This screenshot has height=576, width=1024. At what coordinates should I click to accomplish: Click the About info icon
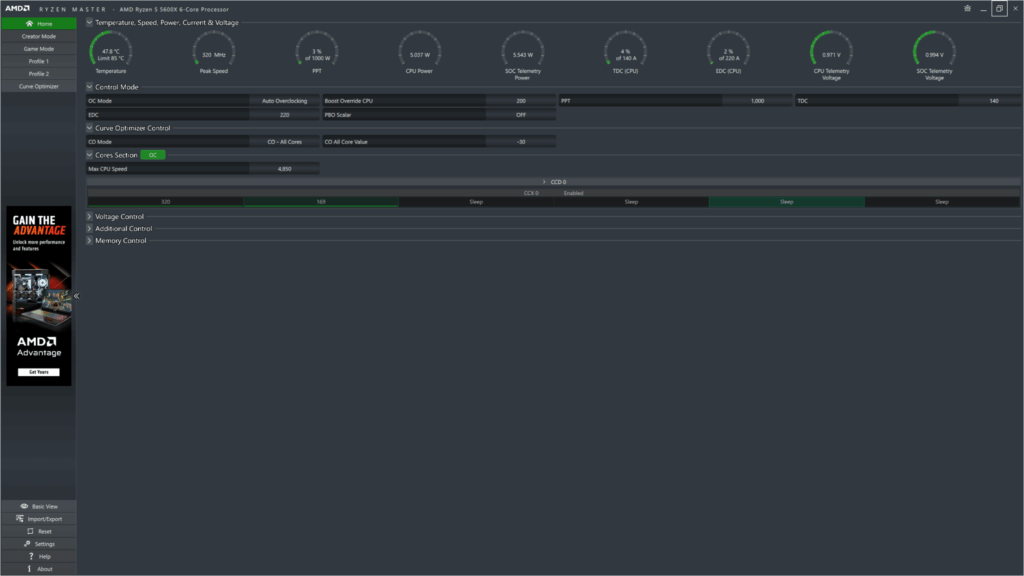coord(29,569)
